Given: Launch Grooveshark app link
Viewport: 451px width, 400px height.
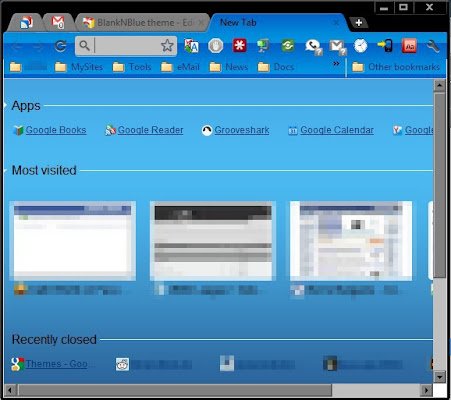Looking at the screenshot, I should coord(235,130).
